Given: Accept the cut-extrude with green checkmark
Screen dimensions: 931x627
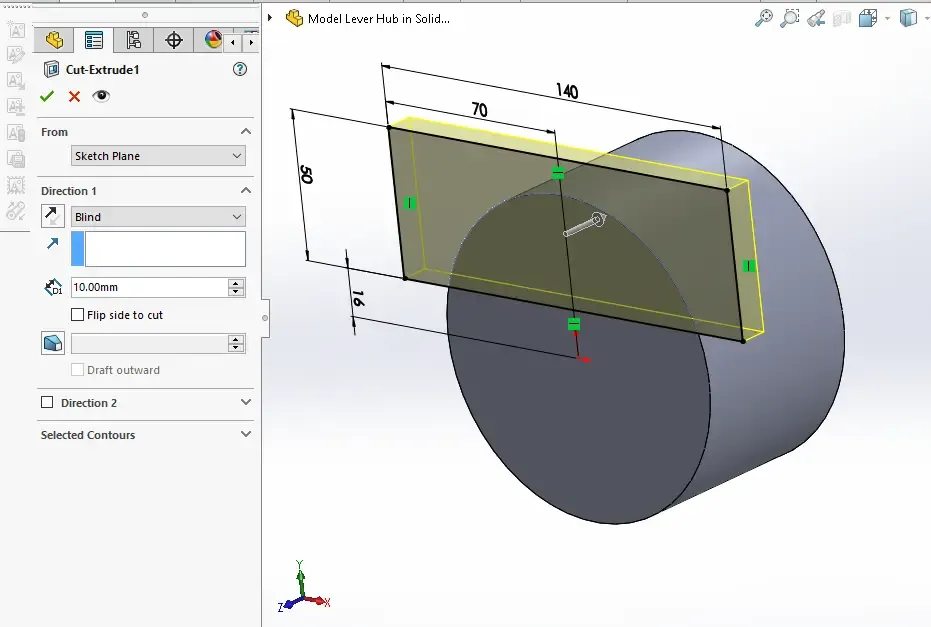Looking at the screenshot, I should click(x=47, y=96).
